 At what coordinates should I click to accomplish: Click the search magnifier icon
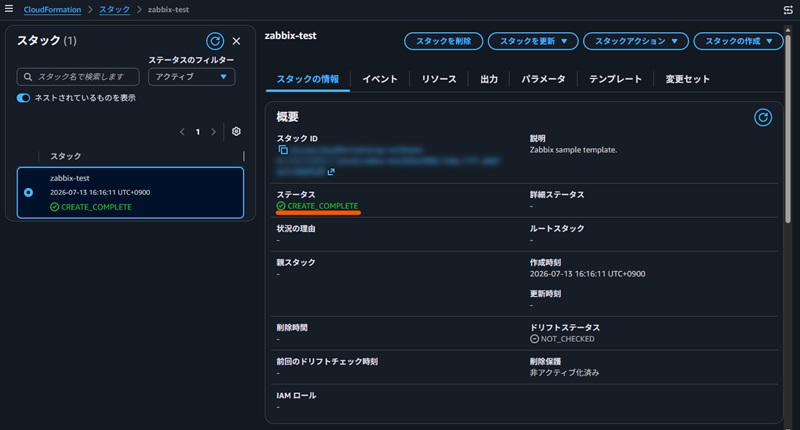(x=28, y=77)
